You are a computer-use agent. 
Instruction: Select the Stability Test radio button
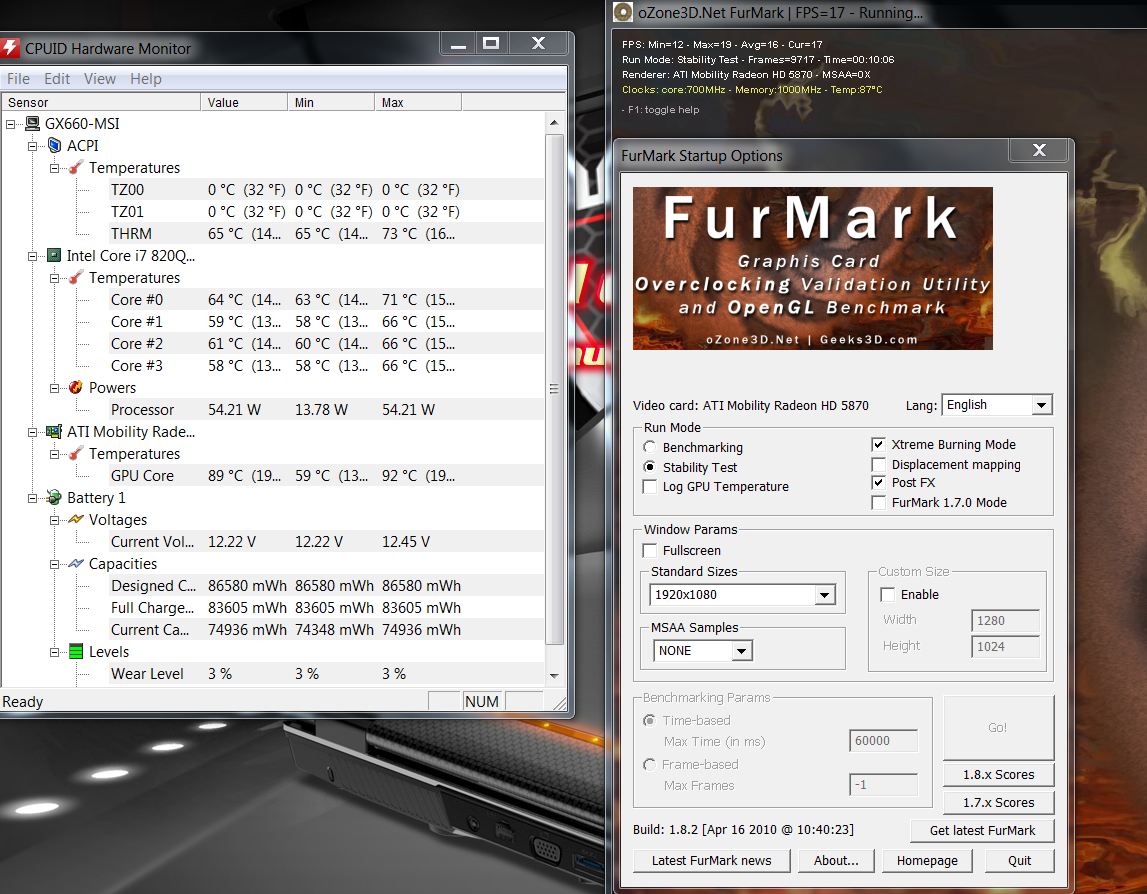[x=649, y=467]
